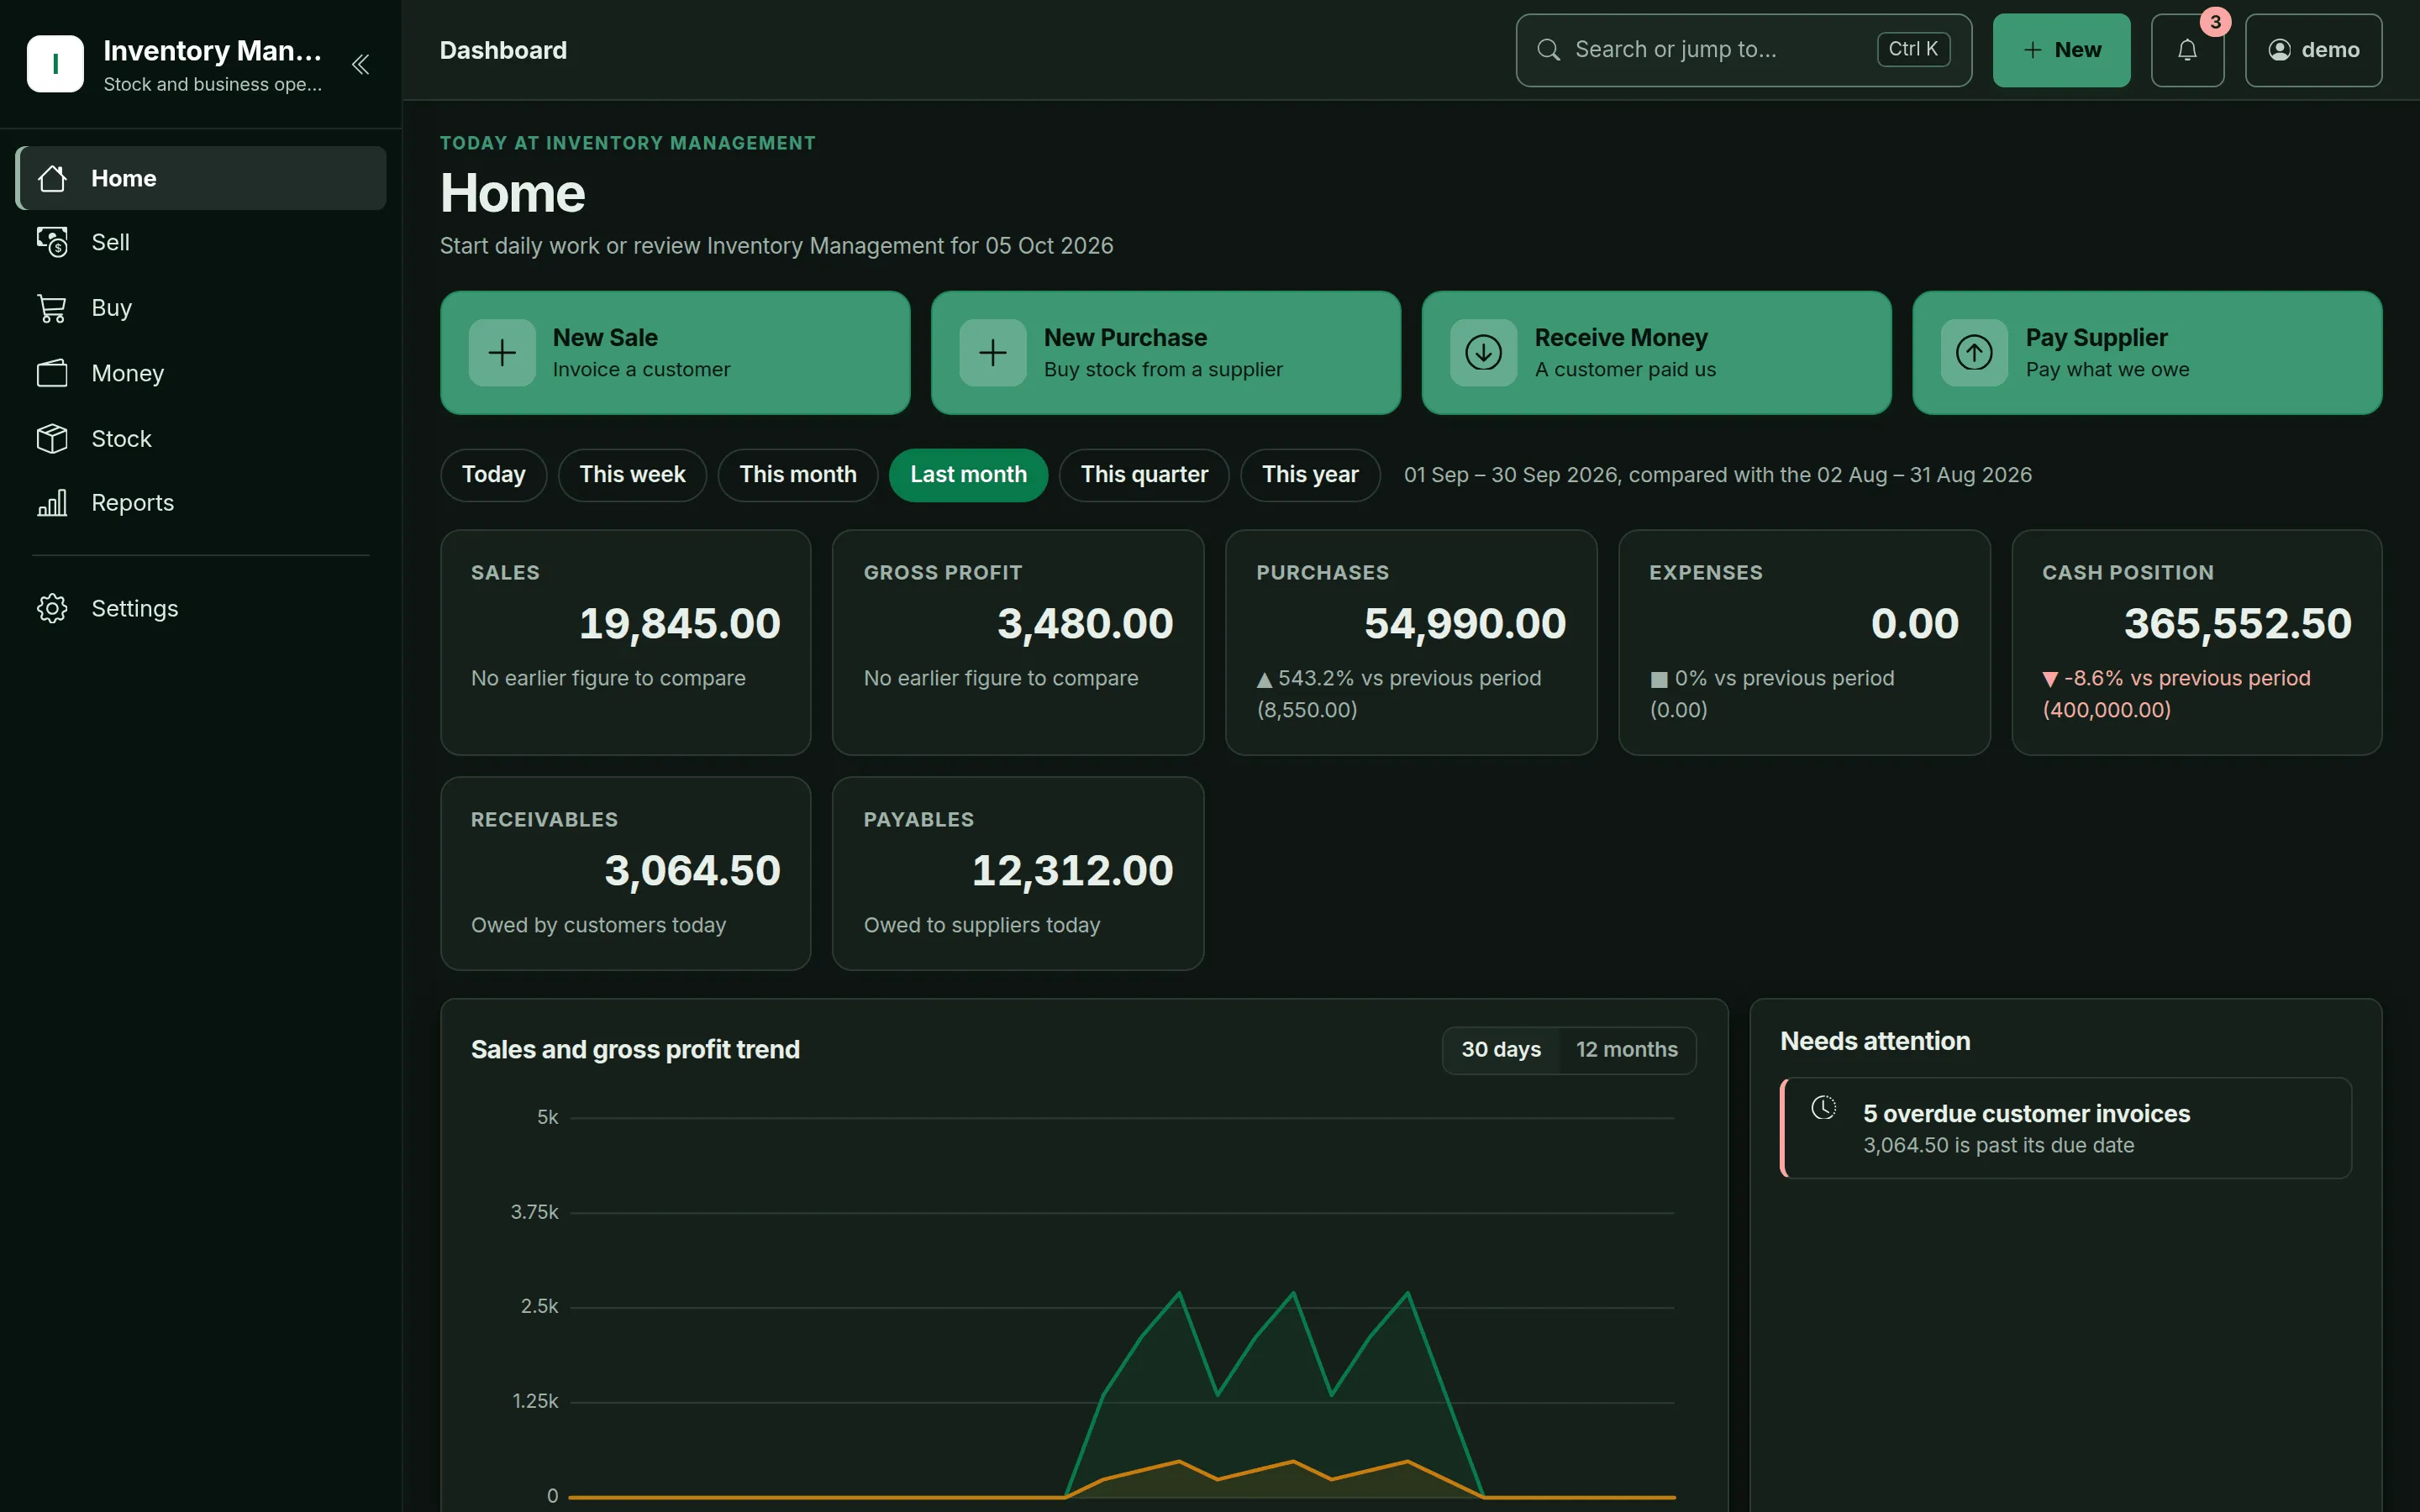The image size is (2420, 1512).
Task: Select the Today period filter
Action: click(x=494, y=475)
